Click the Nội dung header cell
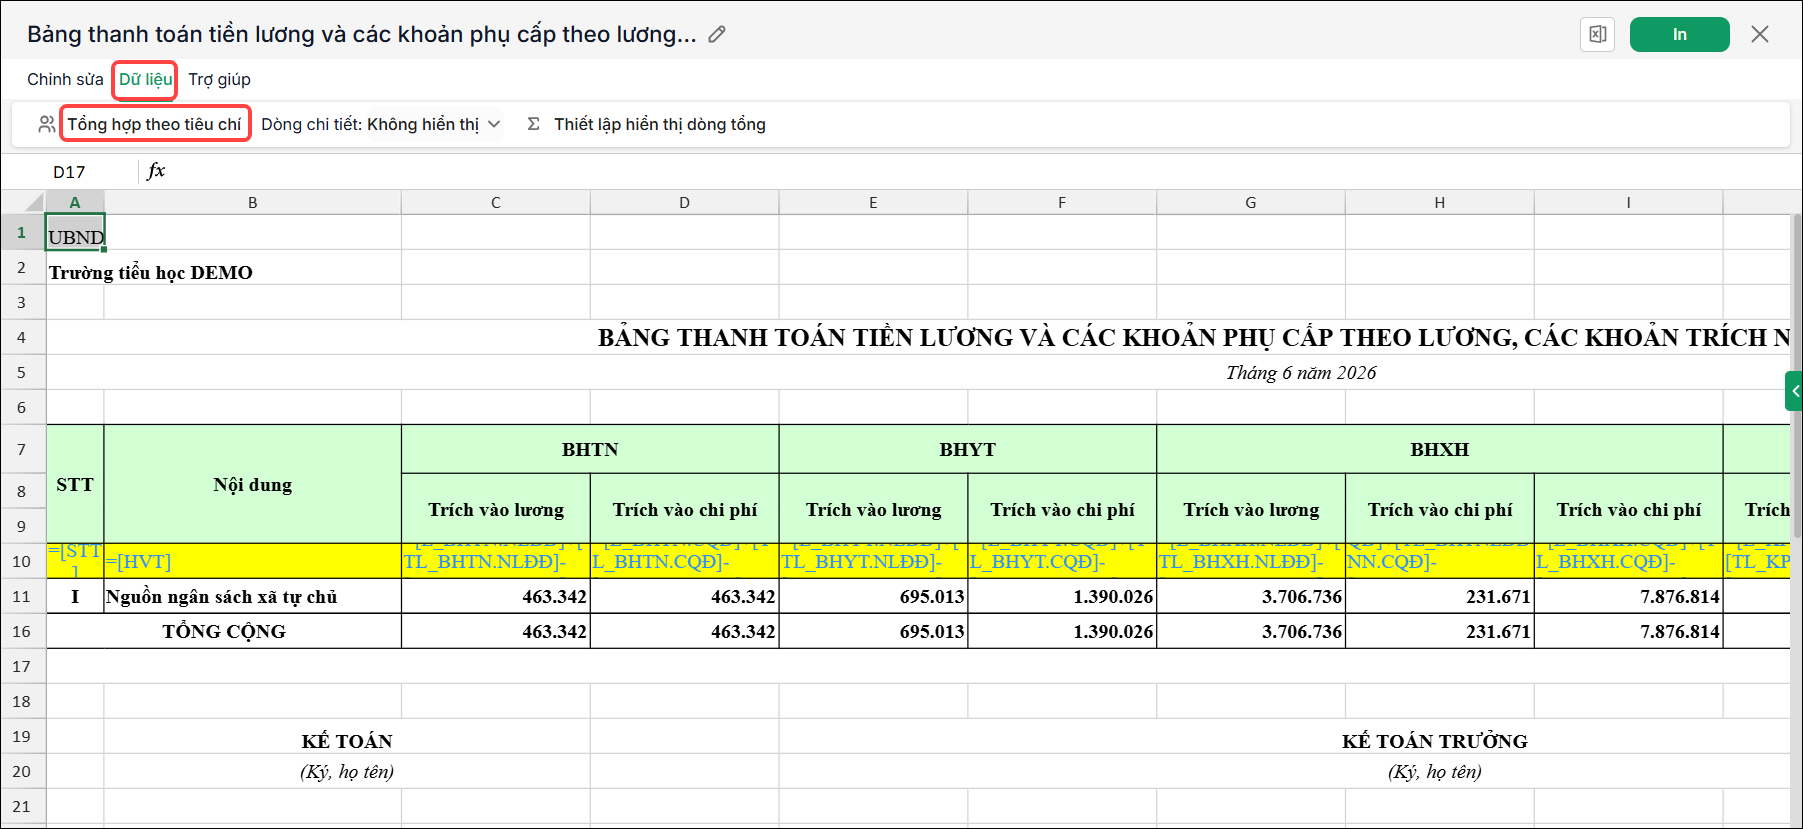Viewport: 1803px width, 829px height. (x=253, y=484)
